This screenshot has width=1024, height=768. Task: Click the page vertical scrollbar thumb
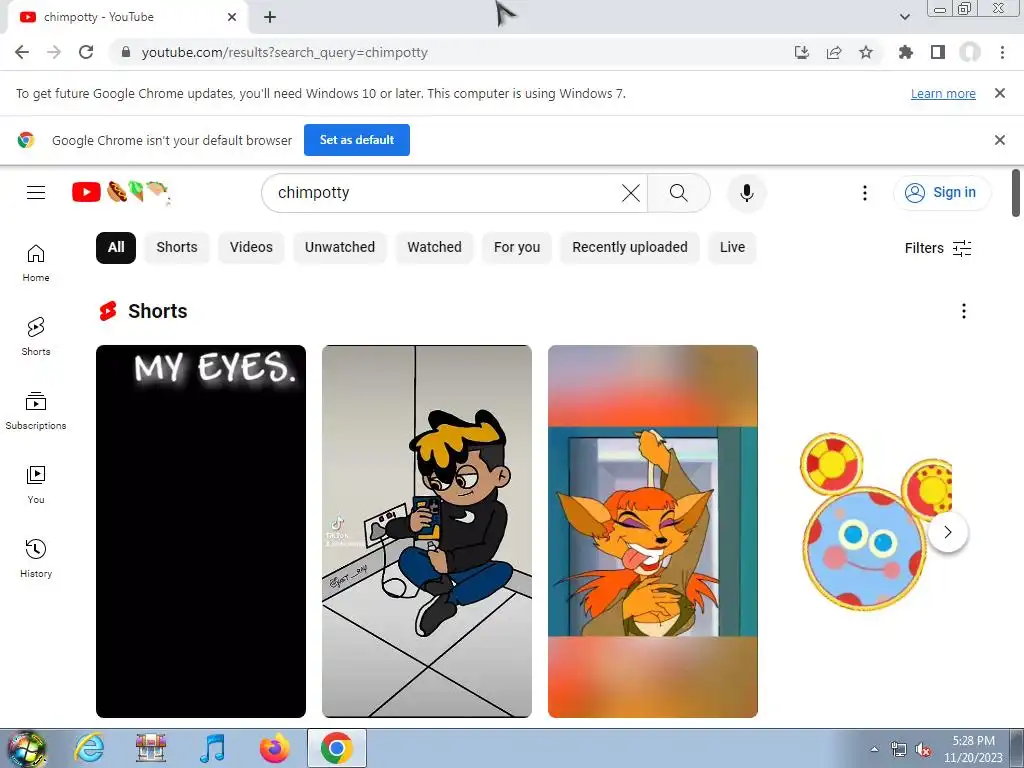(x=1016, y=193)
